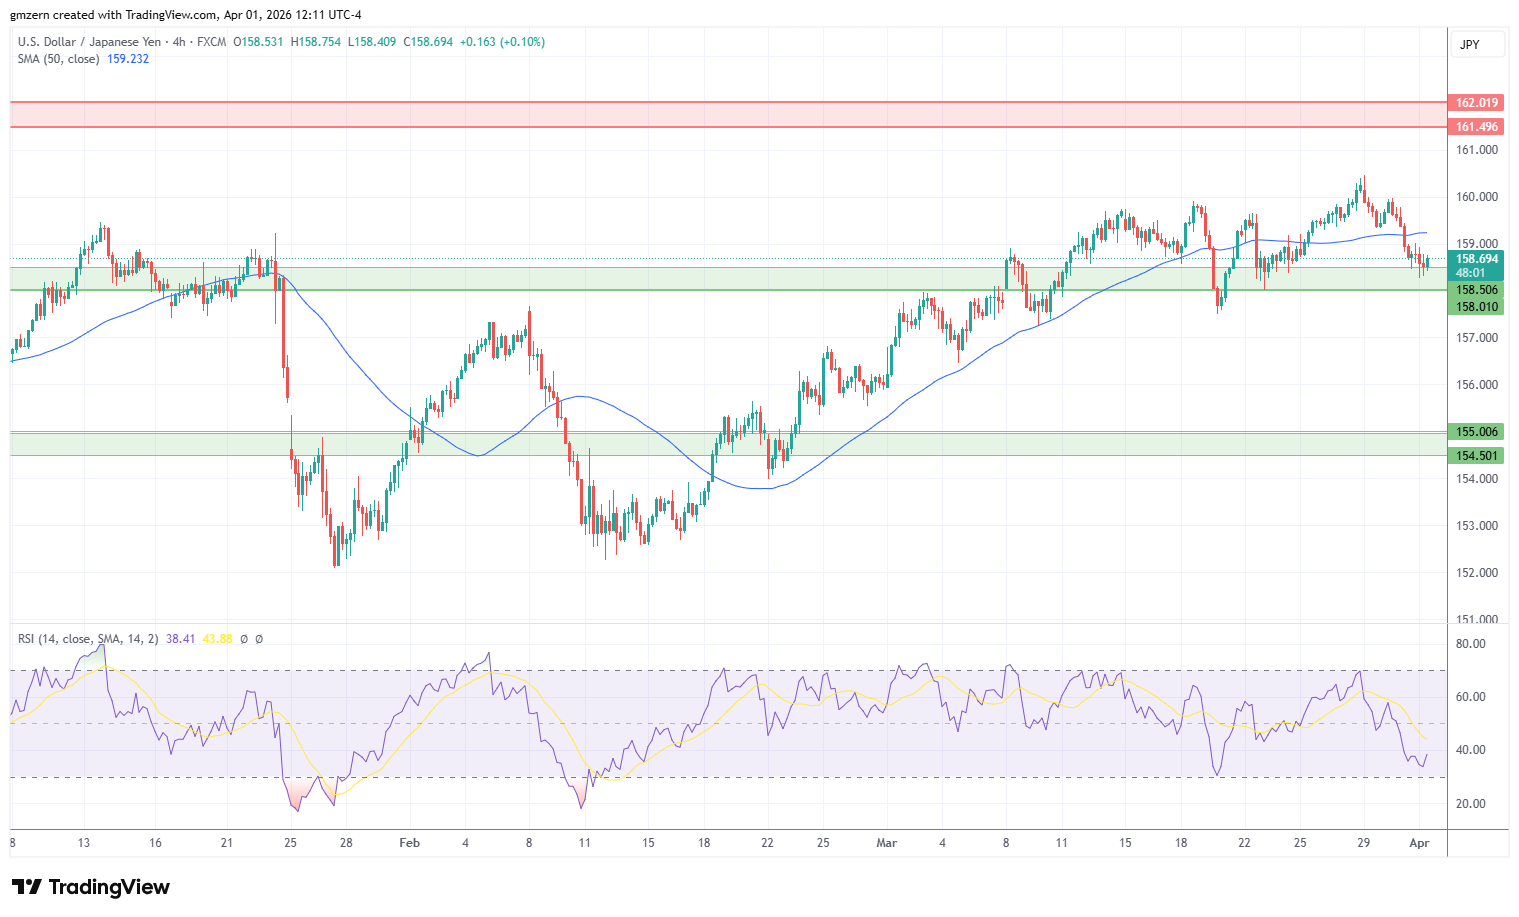
Task: Select the green 158.010 price label
Action: pyautogui.click(x=1476, y=307)
